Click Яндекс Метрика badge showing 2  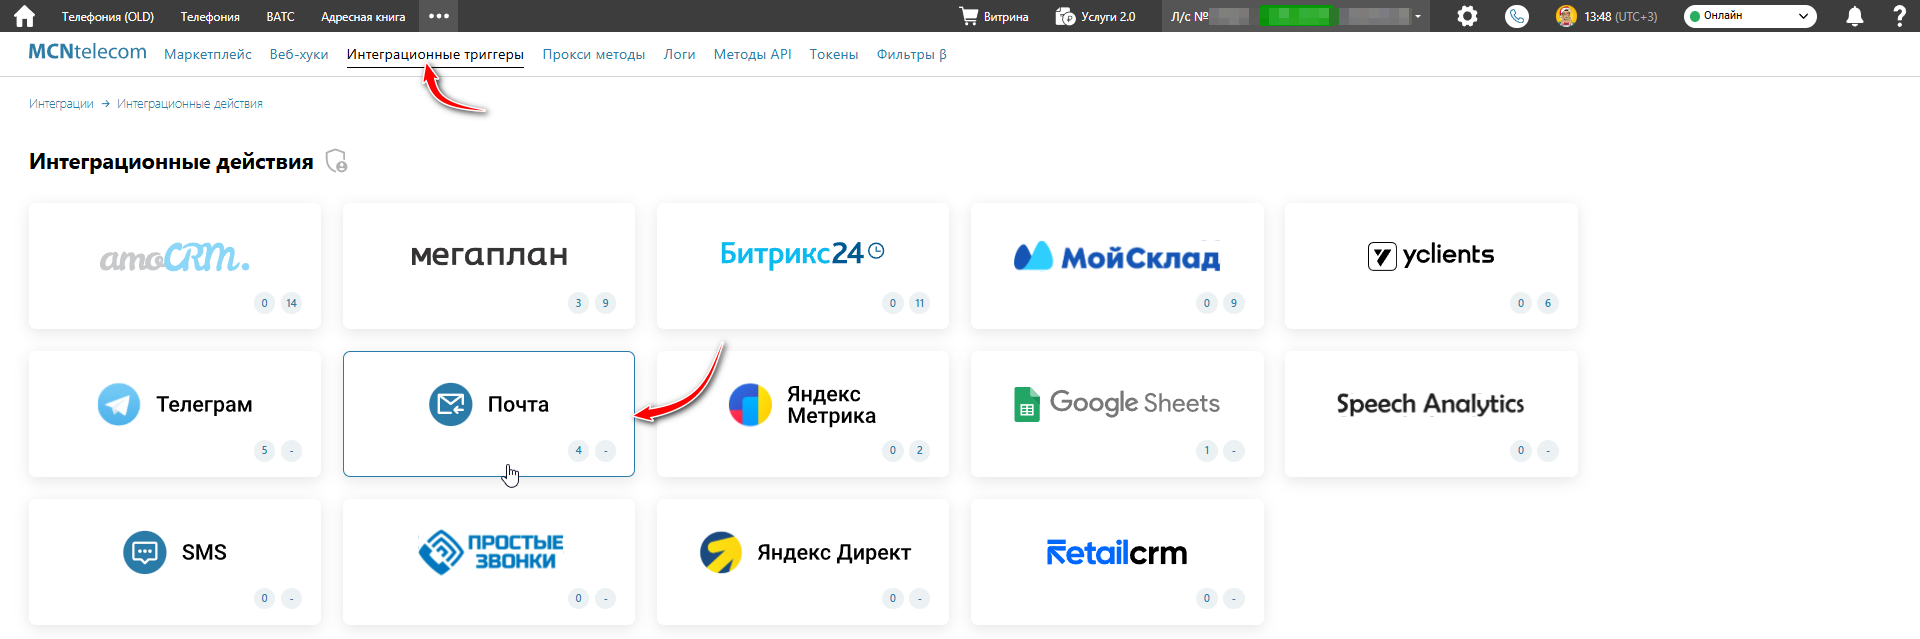point(920,451)
